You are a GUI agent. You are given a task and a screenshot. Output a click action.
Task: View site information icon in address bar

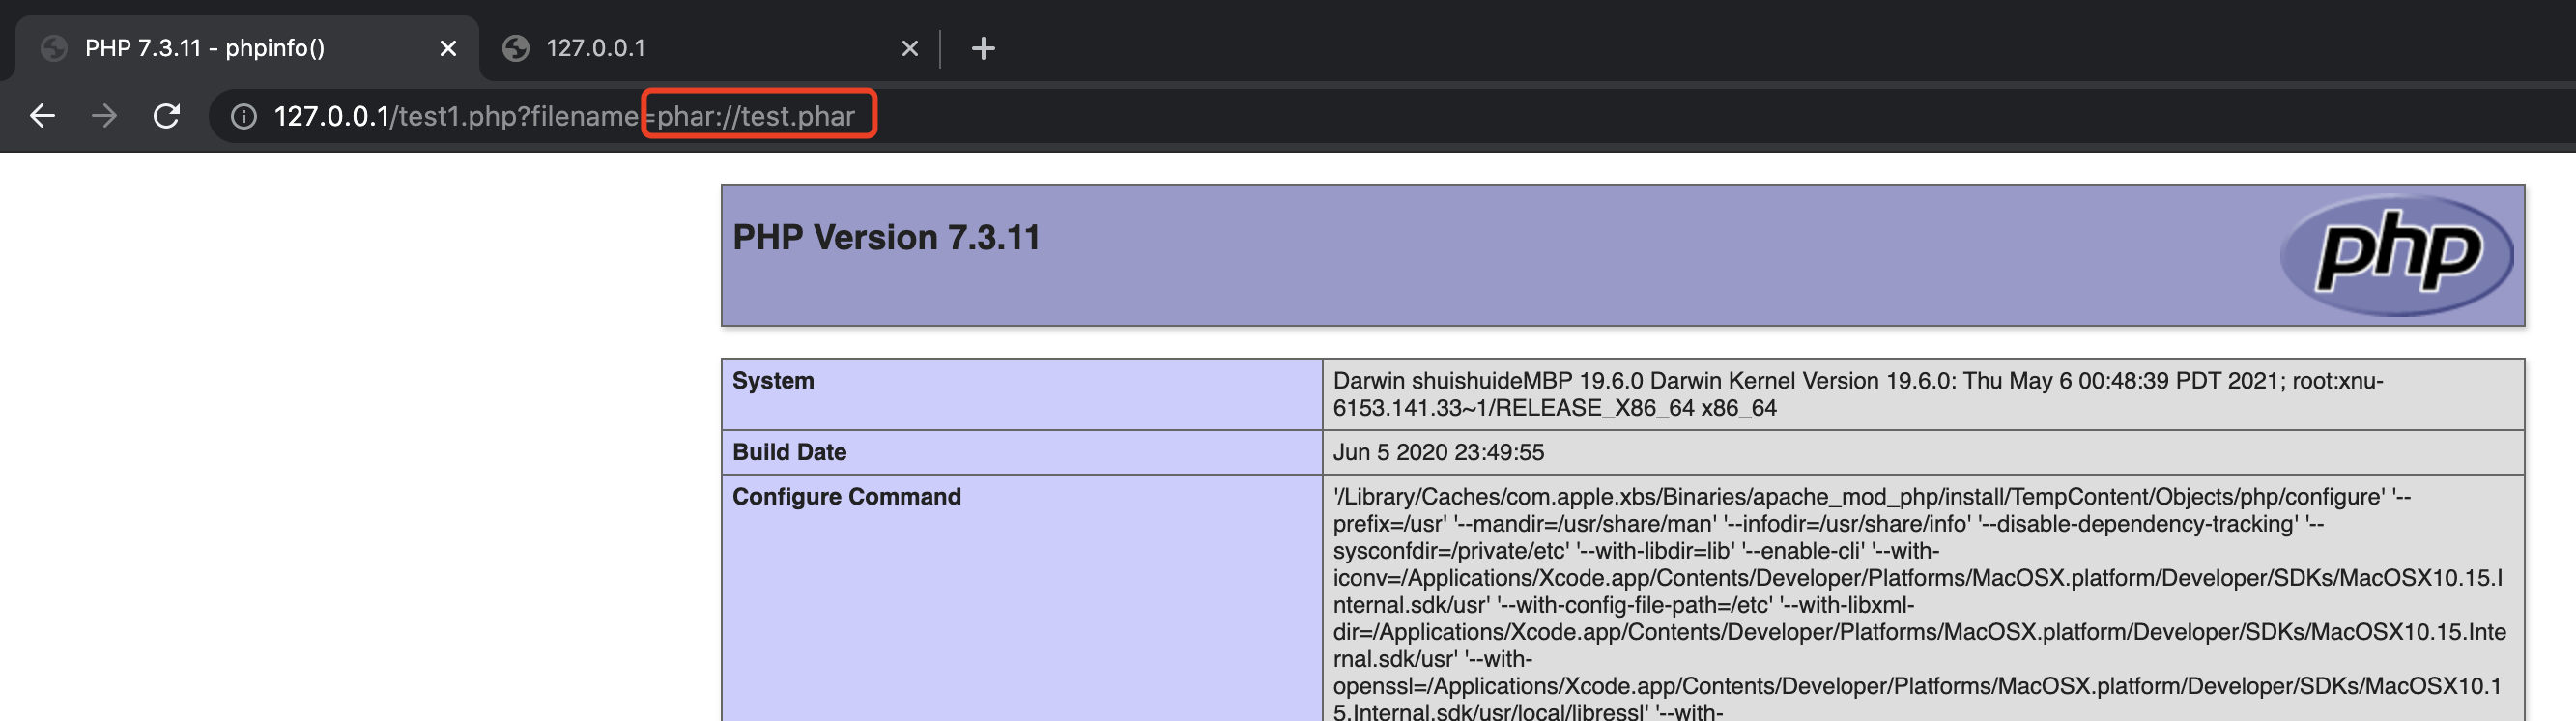pyautogui.click(x=243, y=117)
